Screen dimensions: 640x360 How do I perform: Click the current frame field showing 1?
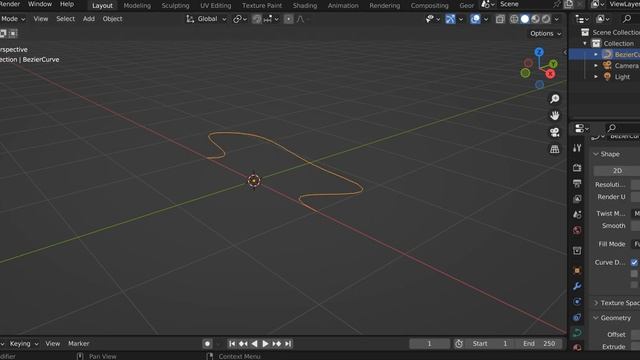coord(429,344)
